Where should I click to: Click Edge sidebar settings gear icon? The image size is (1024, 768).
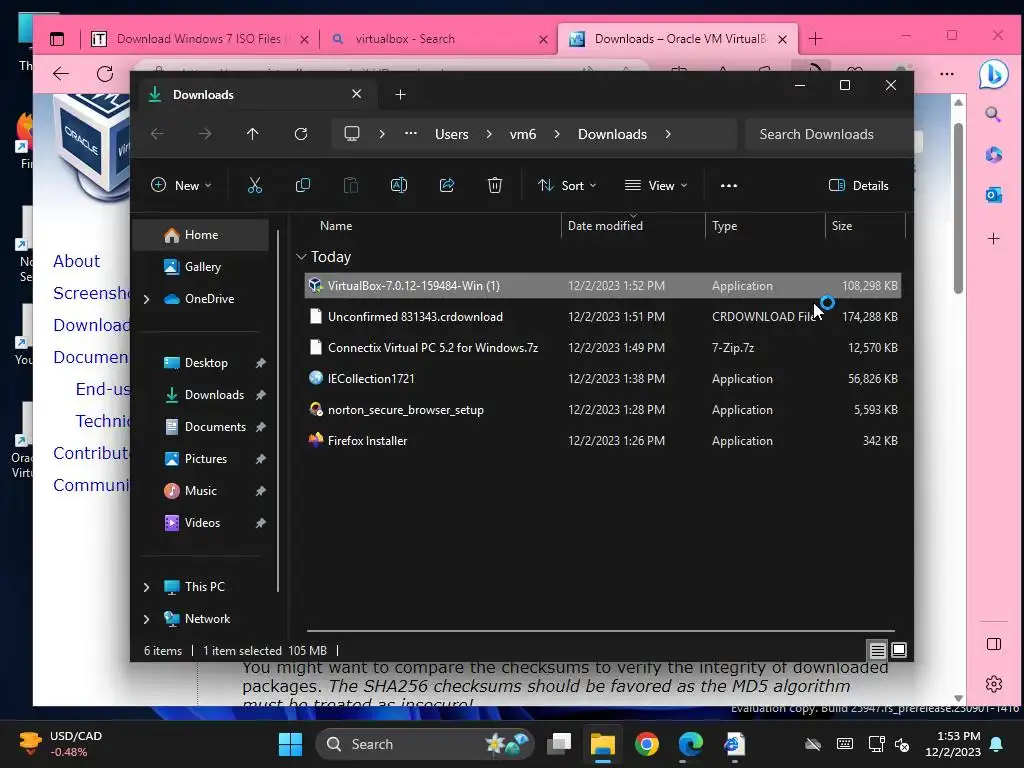[x=993, y=684]
